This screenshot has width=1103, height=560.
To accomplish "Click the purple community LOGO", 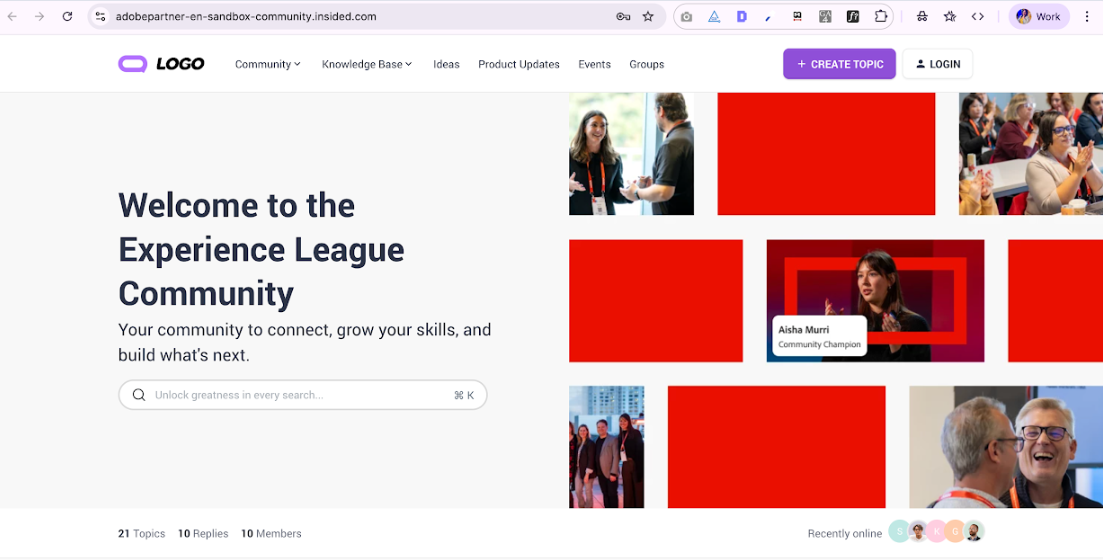I will (x=161, y=64).
